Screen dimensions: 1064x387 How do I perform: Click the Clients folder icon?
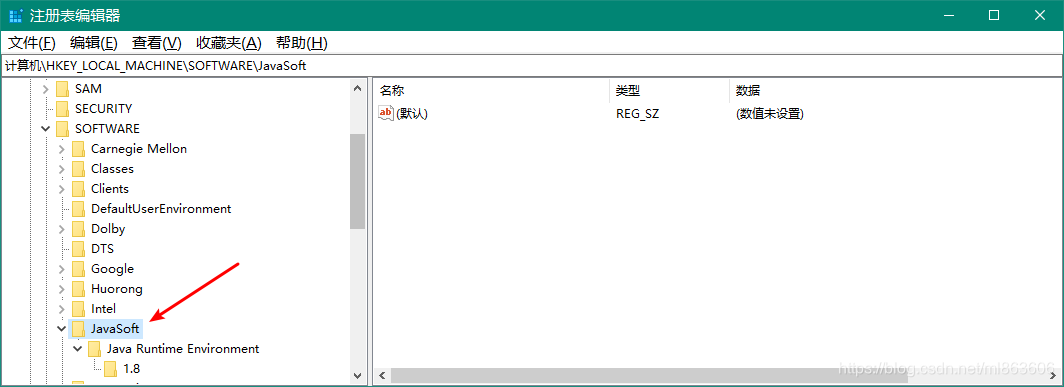[79, 189]
